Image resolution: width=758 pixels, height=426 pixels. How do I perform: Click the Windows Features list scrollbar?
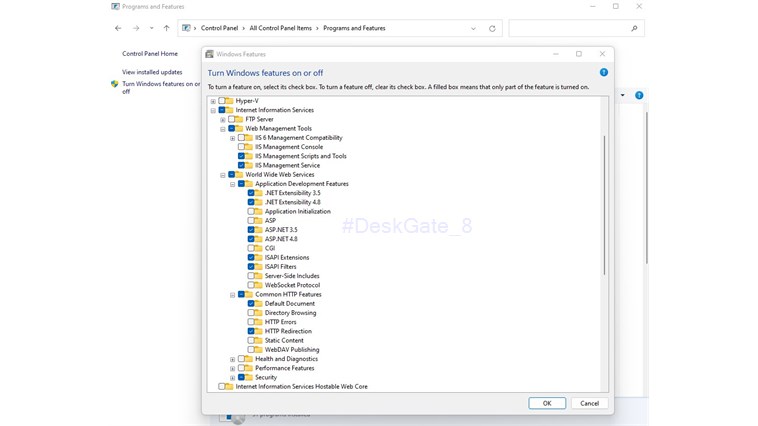[x=604, y=206]
